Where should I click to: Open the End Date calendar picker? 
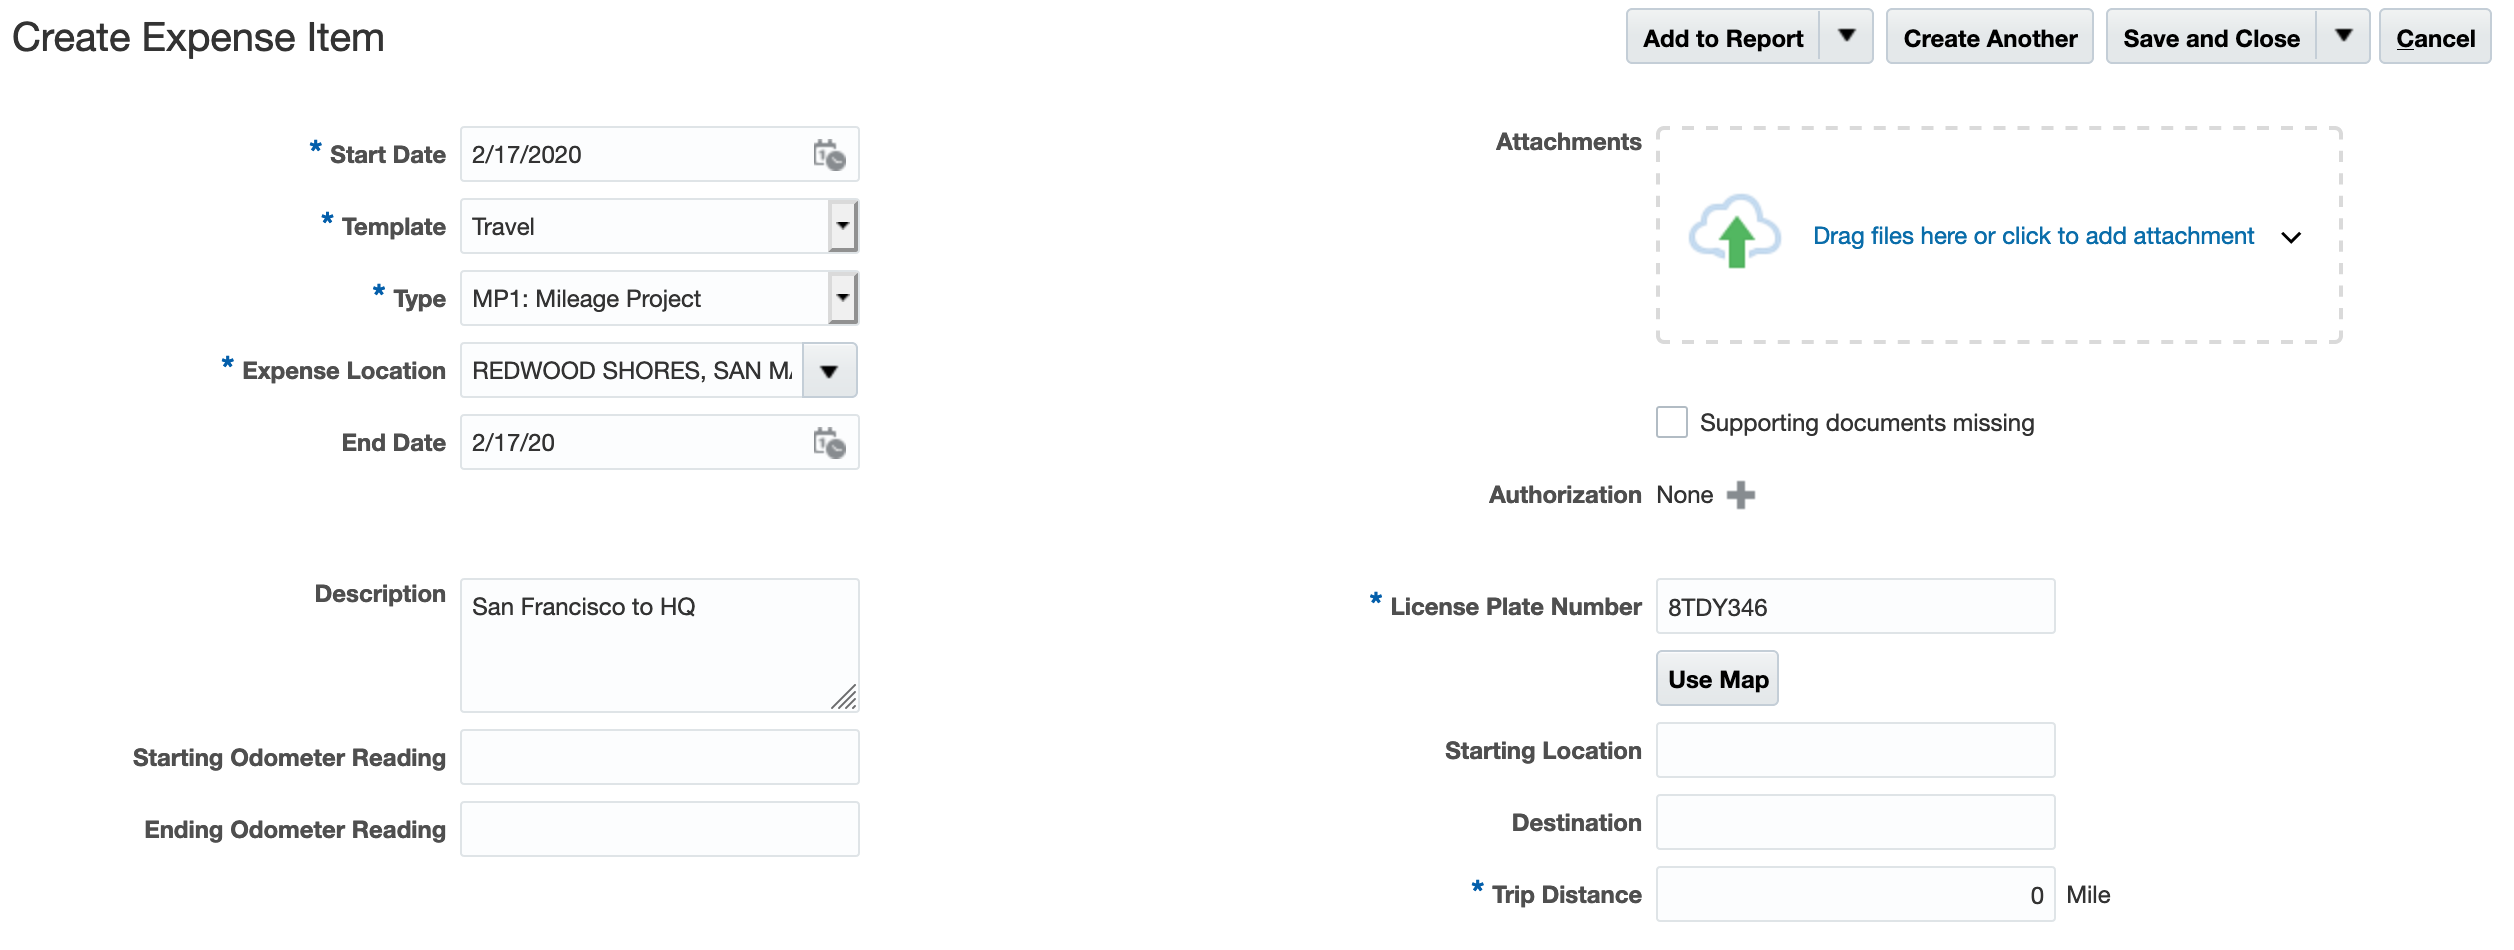[x=828, y=443]
